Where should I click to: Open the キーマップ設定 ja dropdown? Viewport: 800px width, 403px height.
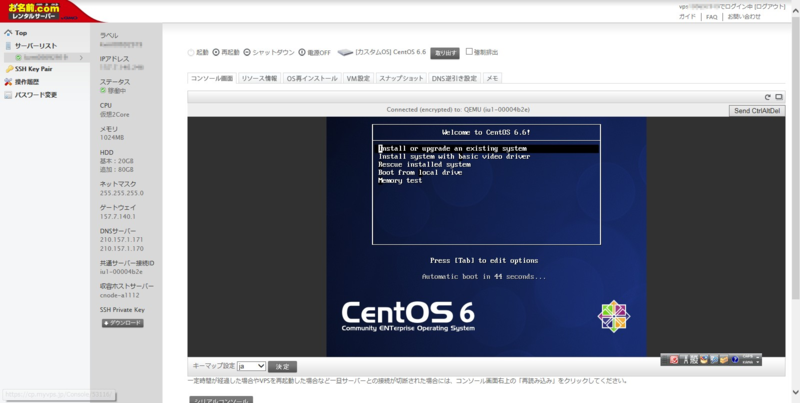click(x=252, y=366)
